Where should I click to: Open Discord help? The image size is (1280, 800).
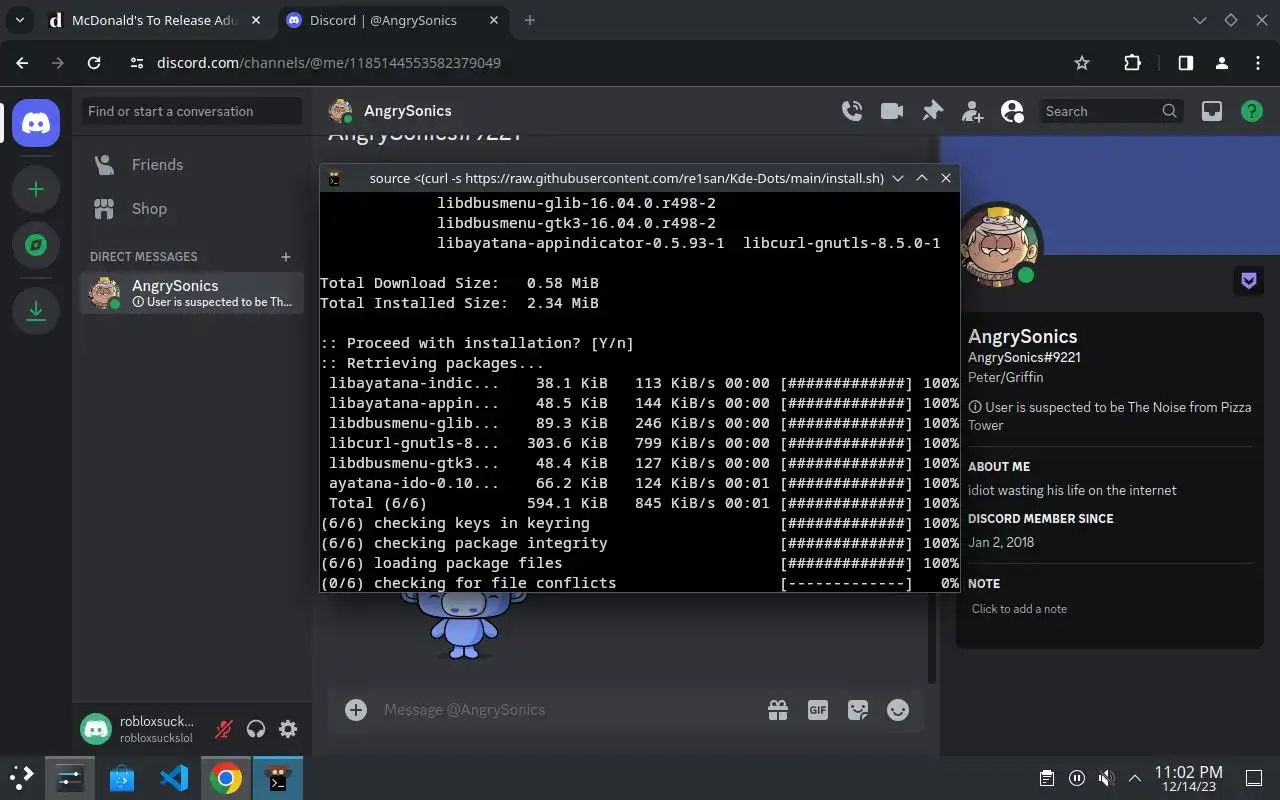point(1252,111)
